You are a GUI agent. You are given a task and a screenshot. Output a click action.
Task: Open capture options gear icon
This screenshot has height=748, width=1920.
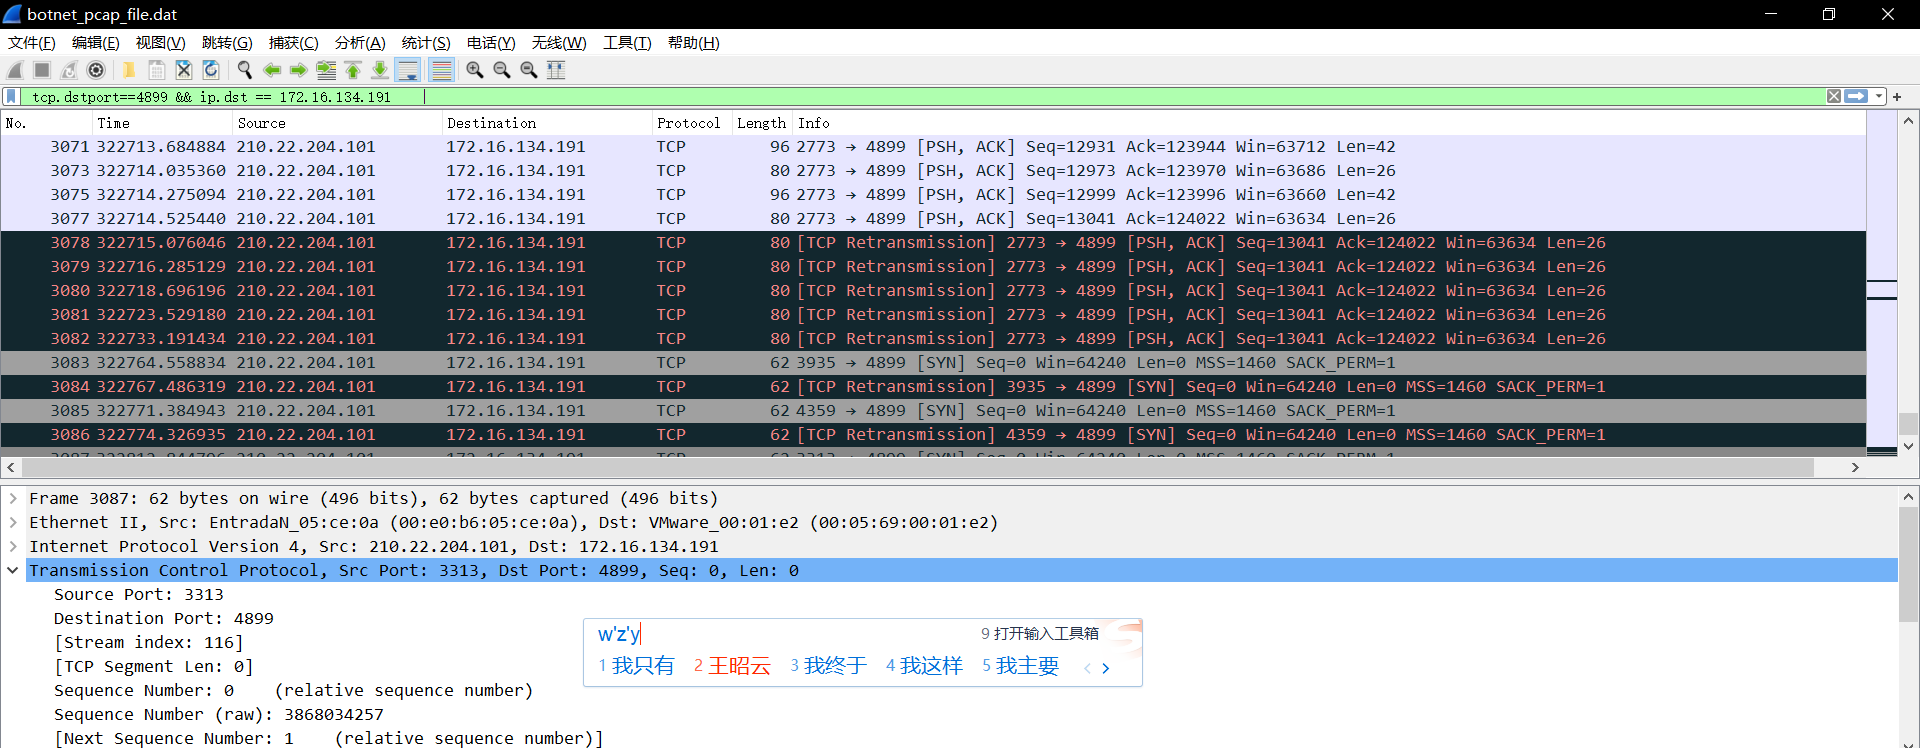click(x=96, y=70)
